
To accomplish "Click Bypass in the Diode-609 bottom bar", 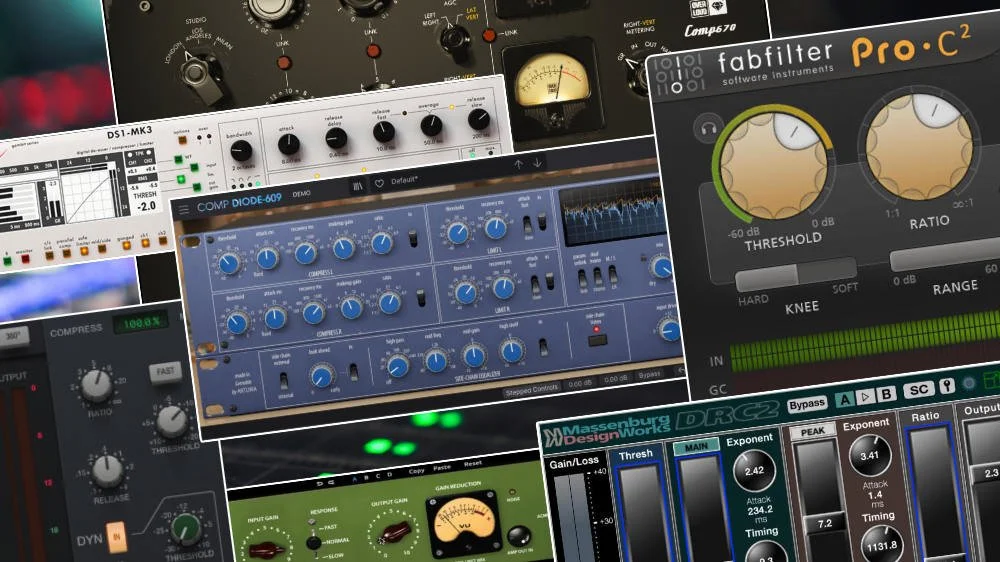I will tap(649, 374).
